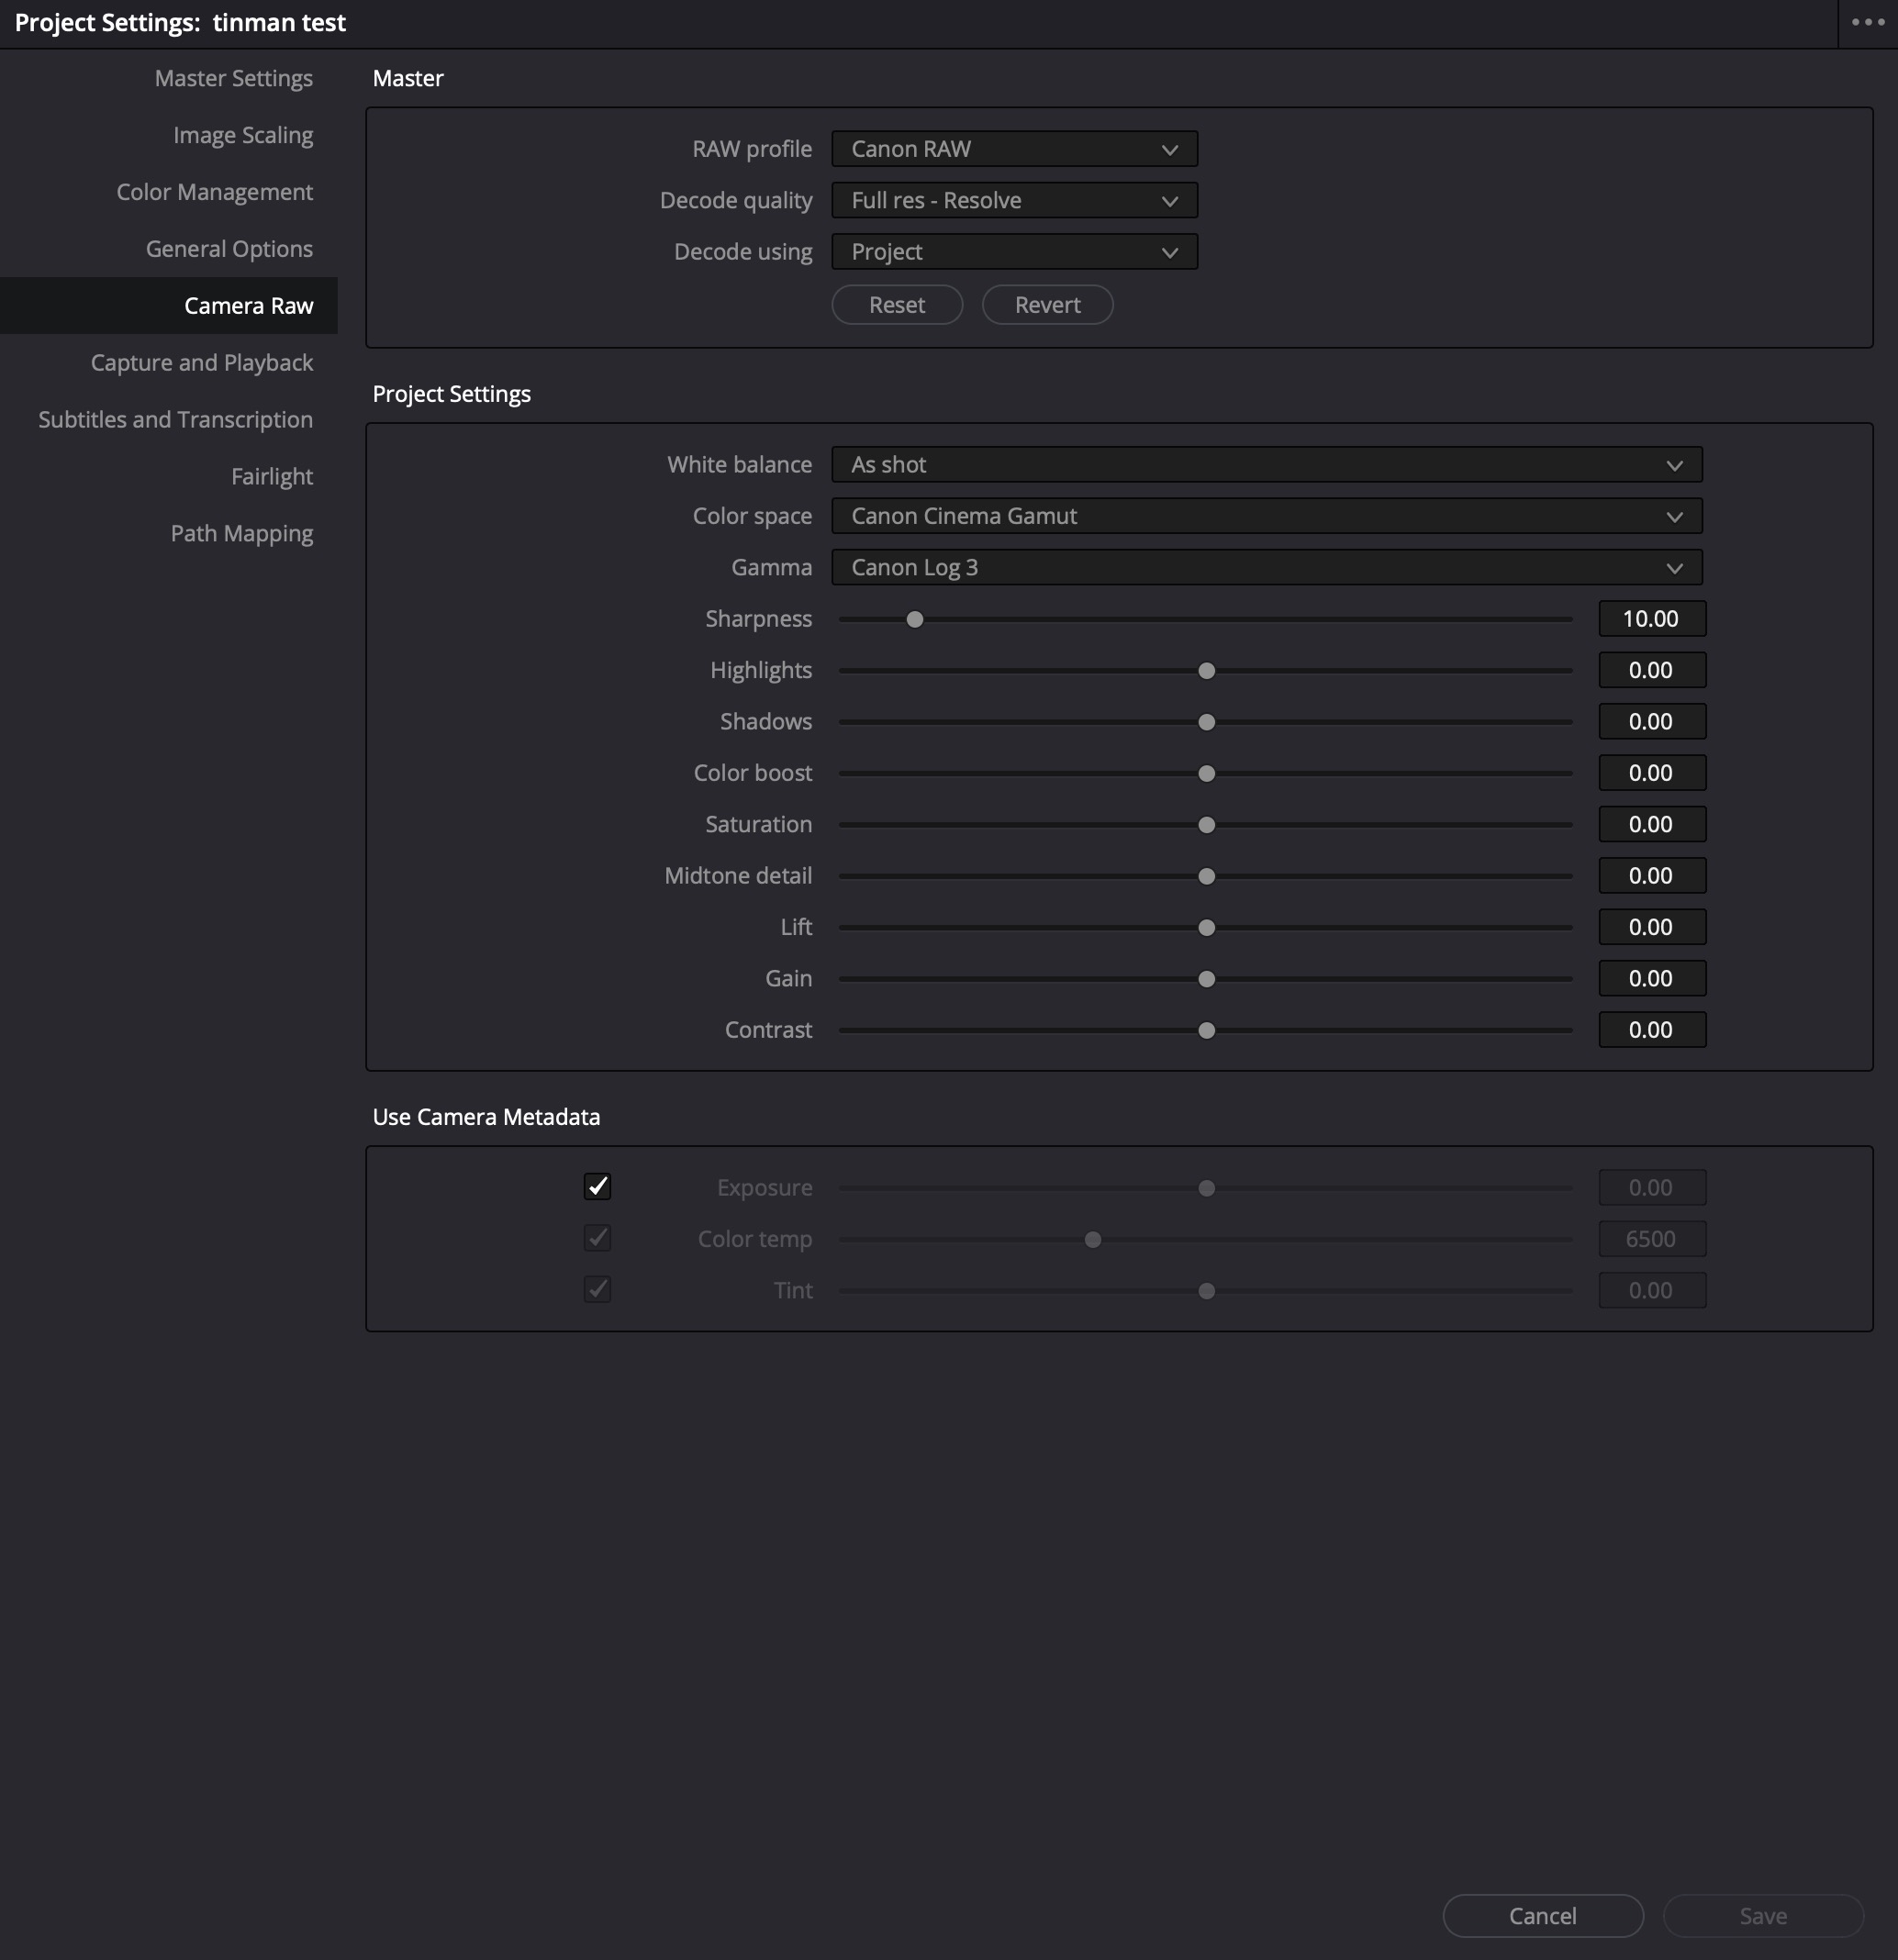Open the RAW profile dropdown
The width and height of the screenshot is (1898, 1960).
1013,148
